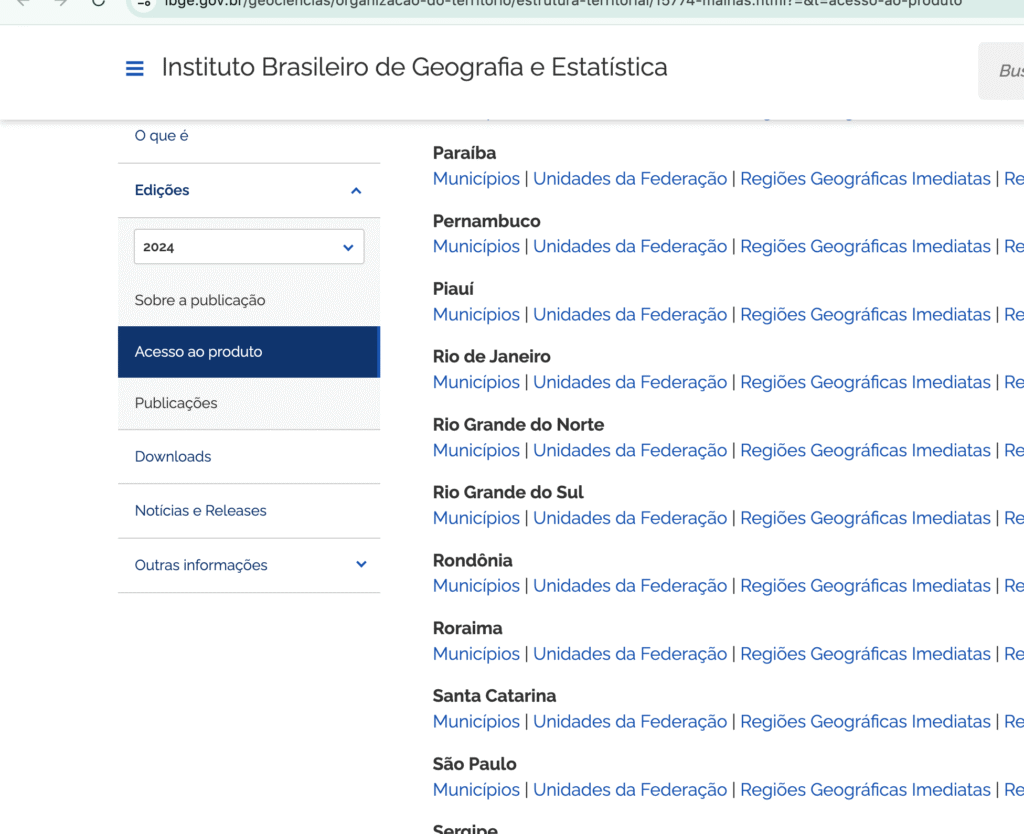
Task: Open Unidades da Federação under São Paulo
Action: [x=630, y=790]
